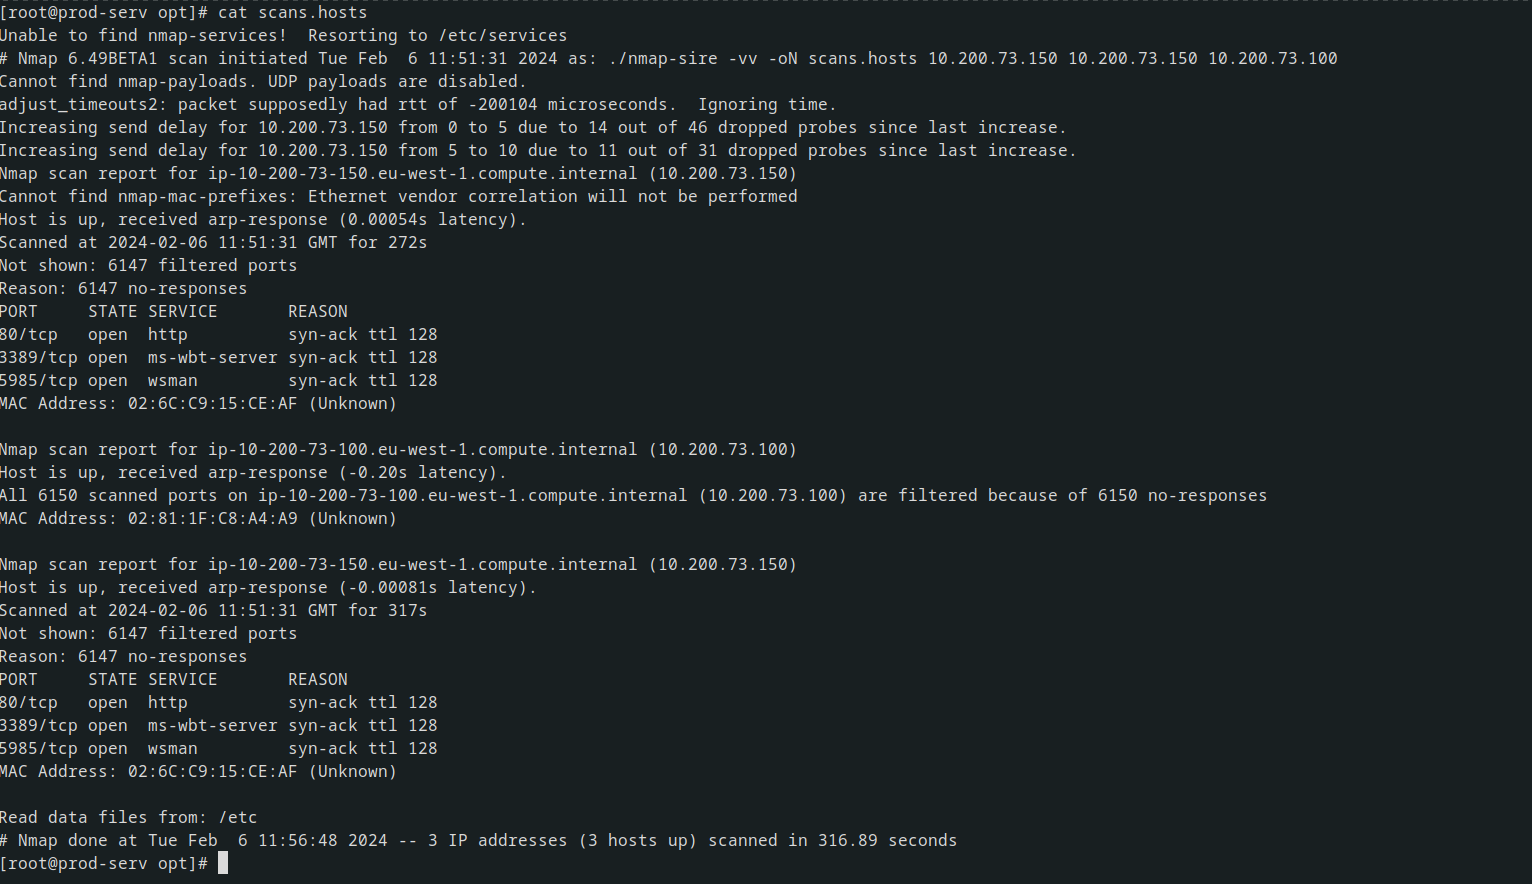Click MAC address 02:81:1F:C8:A4:A9
Viewport: 1532px width, 884px height.
[x=212, y=518]
